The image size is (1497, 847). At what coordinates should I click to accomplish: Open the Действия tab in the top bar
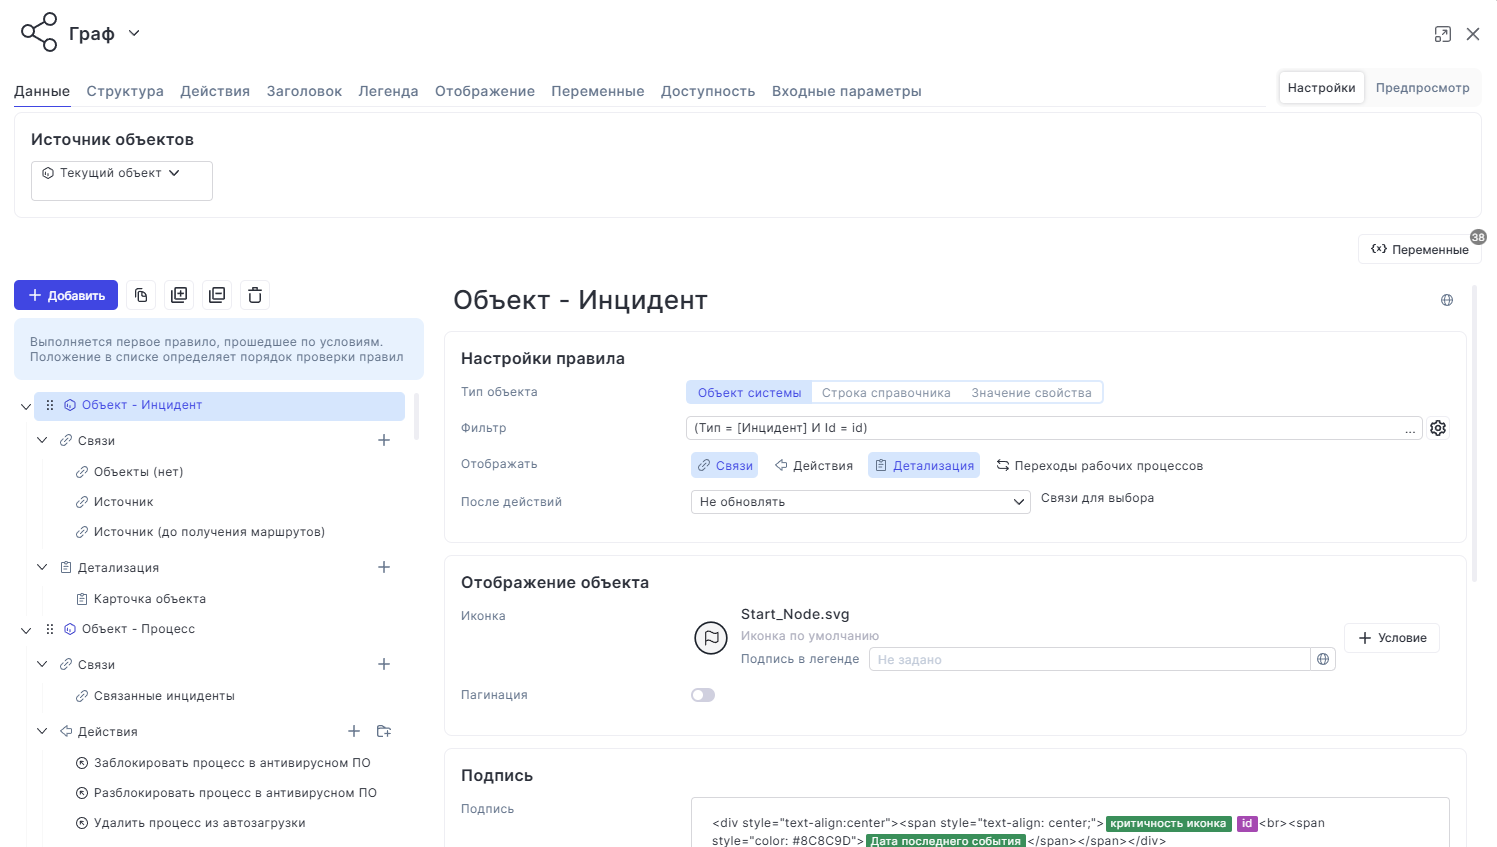(215, 91)
